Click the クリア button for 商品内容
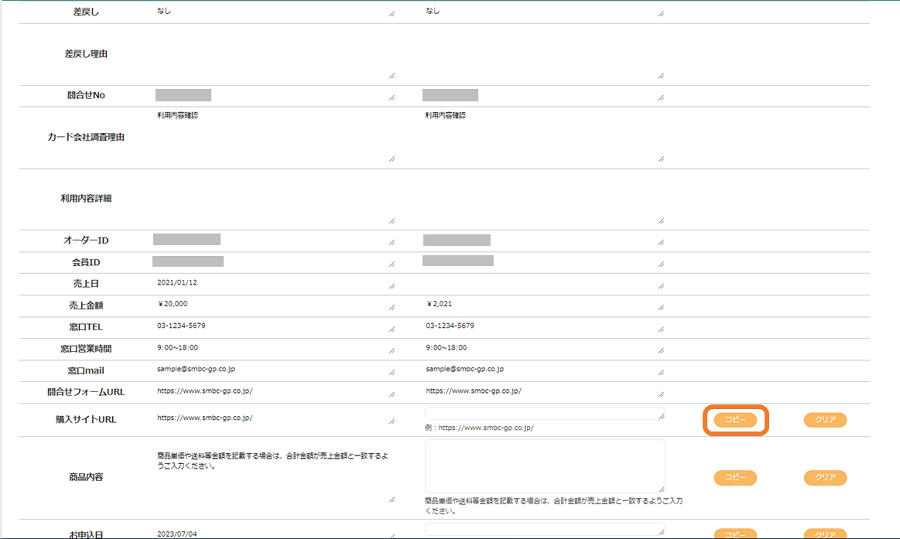The height and width of the screenshot is (539, 900). click(x=825, y=478)
